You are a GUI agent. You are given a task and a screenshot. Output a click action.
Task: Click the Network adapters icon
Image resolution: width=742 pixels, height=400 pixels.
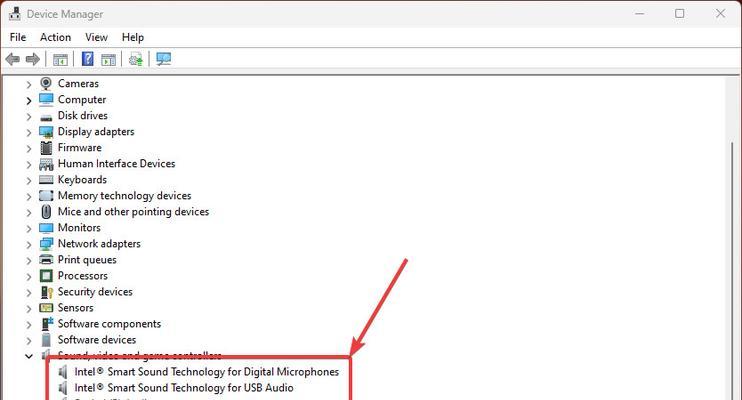[x=46, y=244]
